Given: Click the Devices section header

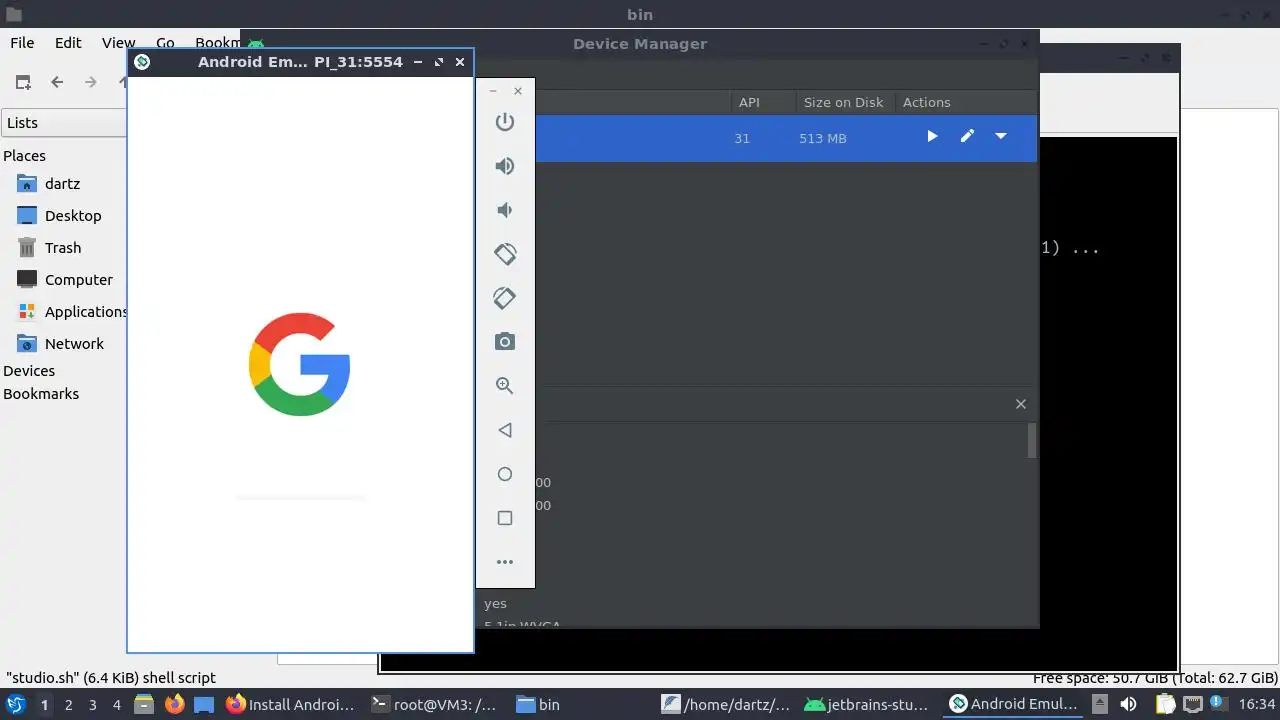Looking at the screenshot, I should (x=29, y=371).
